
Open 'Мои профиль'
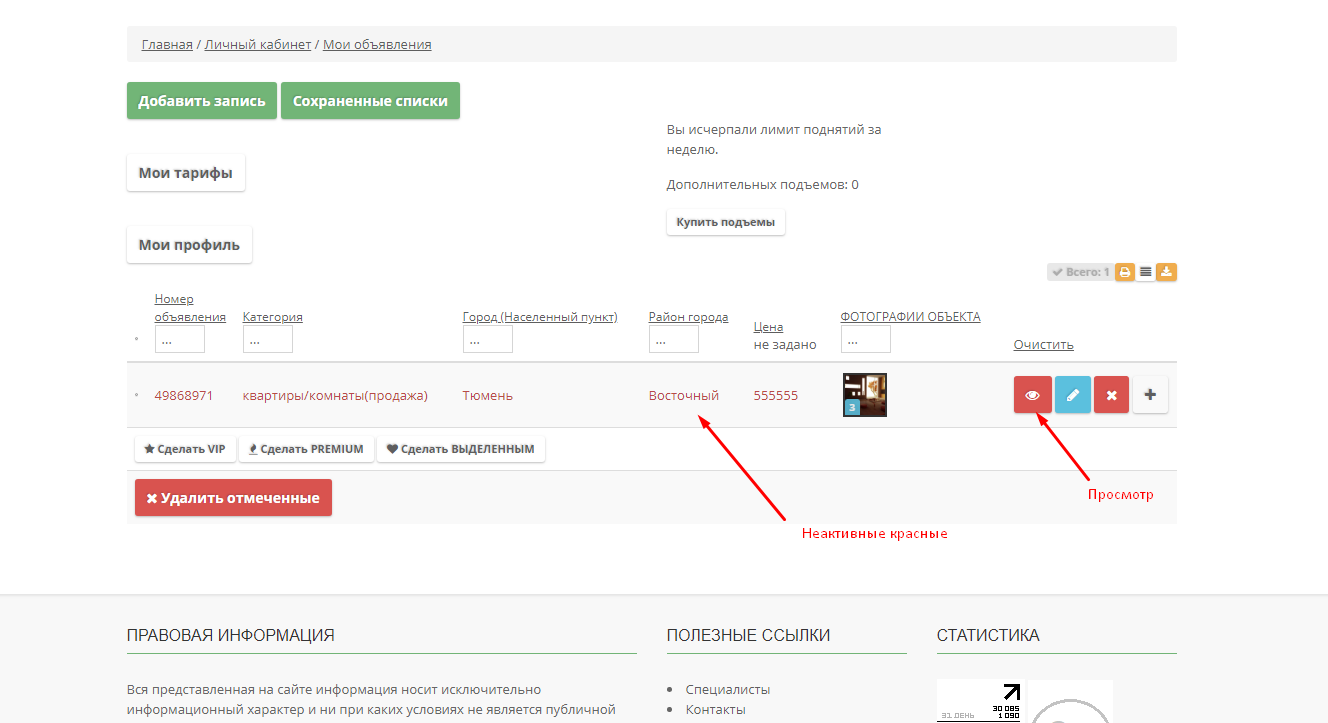(x=189, y=245)
